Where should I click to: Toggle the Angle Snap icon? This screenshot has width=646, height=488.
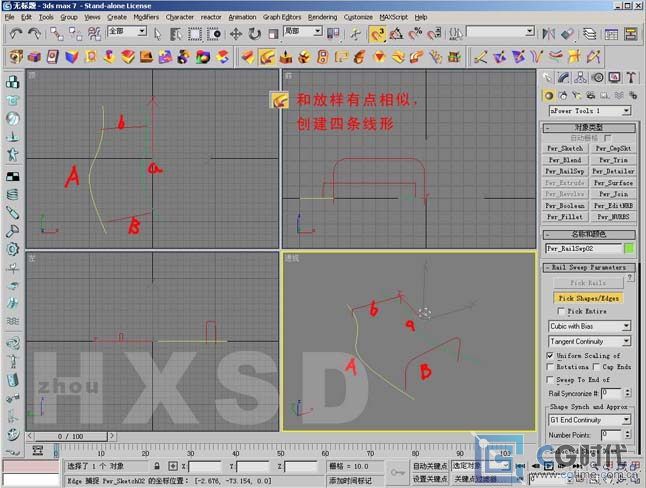tap(396, 34)
